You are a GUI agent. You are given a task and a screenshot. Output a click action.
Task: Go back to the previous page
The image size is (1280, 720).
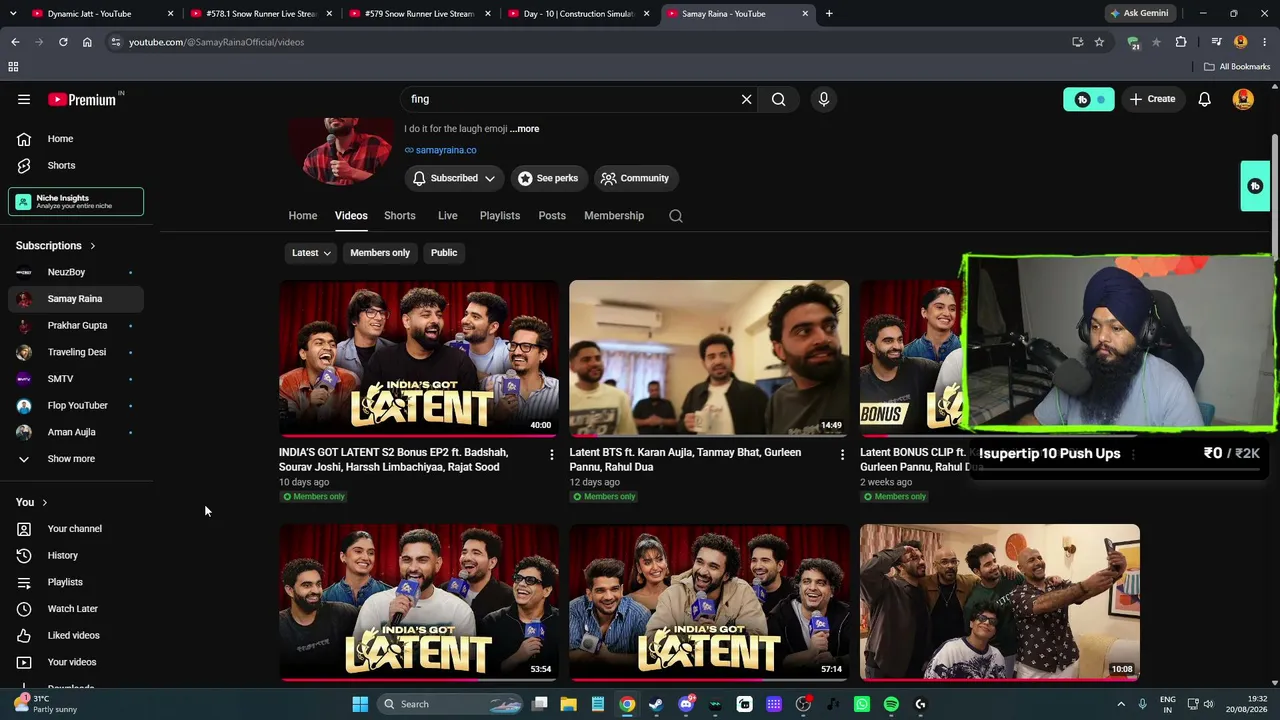pos(15,42)
